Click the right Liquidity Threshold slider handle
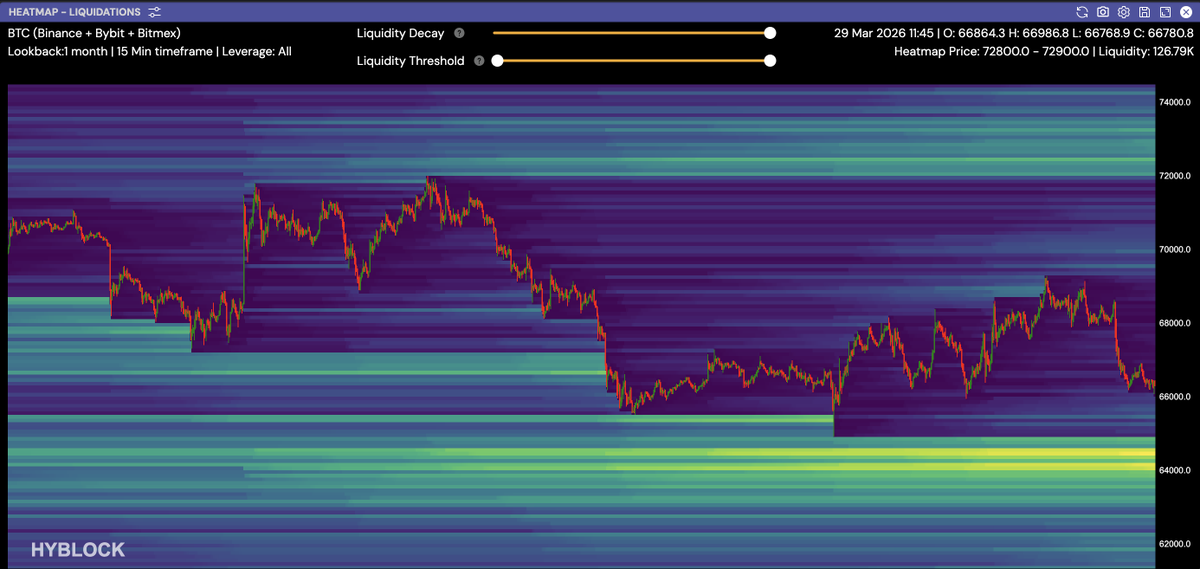This screenshot has width=1200, height=569. click(770, 61)
